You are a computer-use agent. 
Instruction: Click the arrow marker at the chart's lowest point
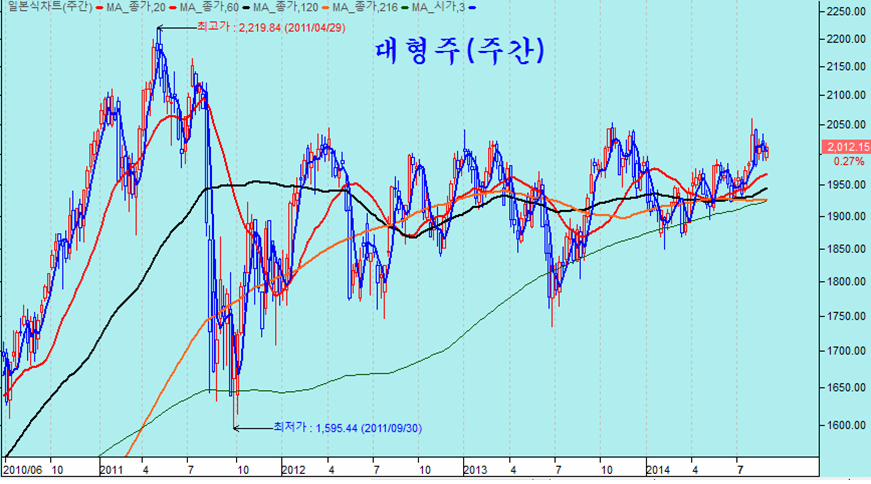[237, 428]
